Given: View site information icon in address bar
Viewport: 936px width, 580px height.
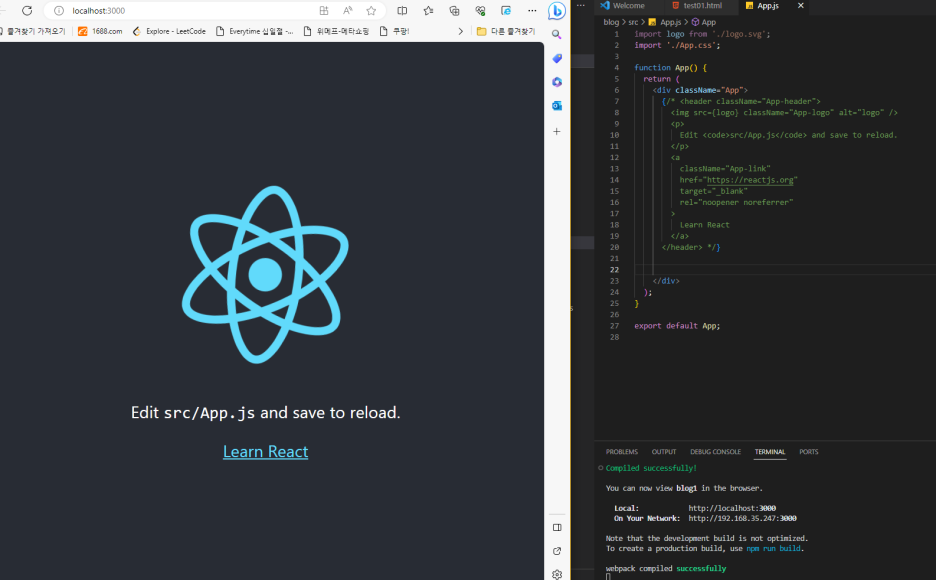Looking at the screenshot, I should pos(58,11).
